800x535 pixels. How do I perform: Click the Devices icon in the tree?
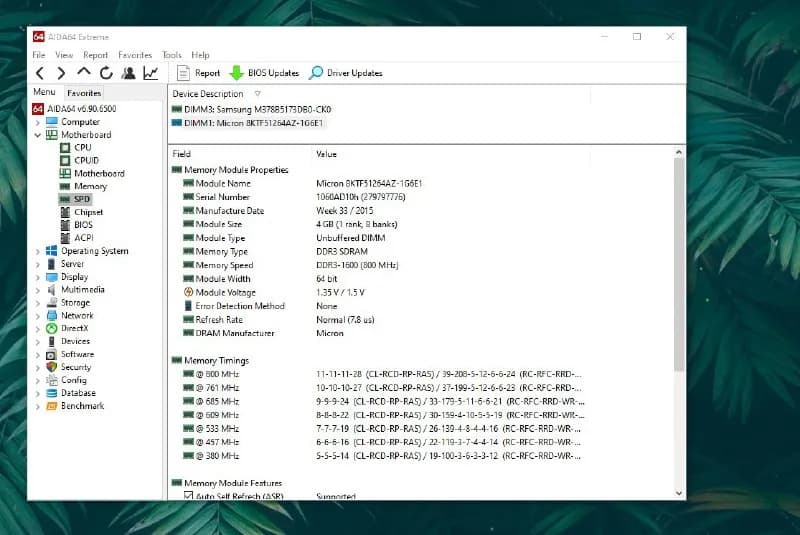52,341
